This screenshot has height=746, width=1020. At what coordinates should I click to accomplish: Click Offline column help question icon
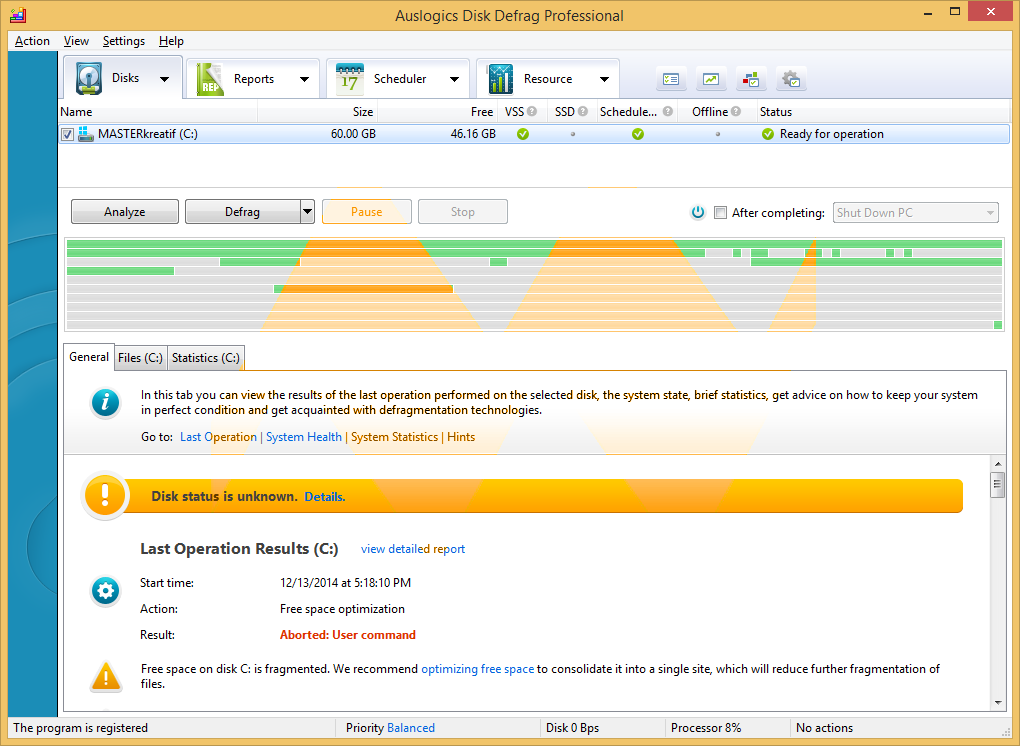[x=736, y=111]
